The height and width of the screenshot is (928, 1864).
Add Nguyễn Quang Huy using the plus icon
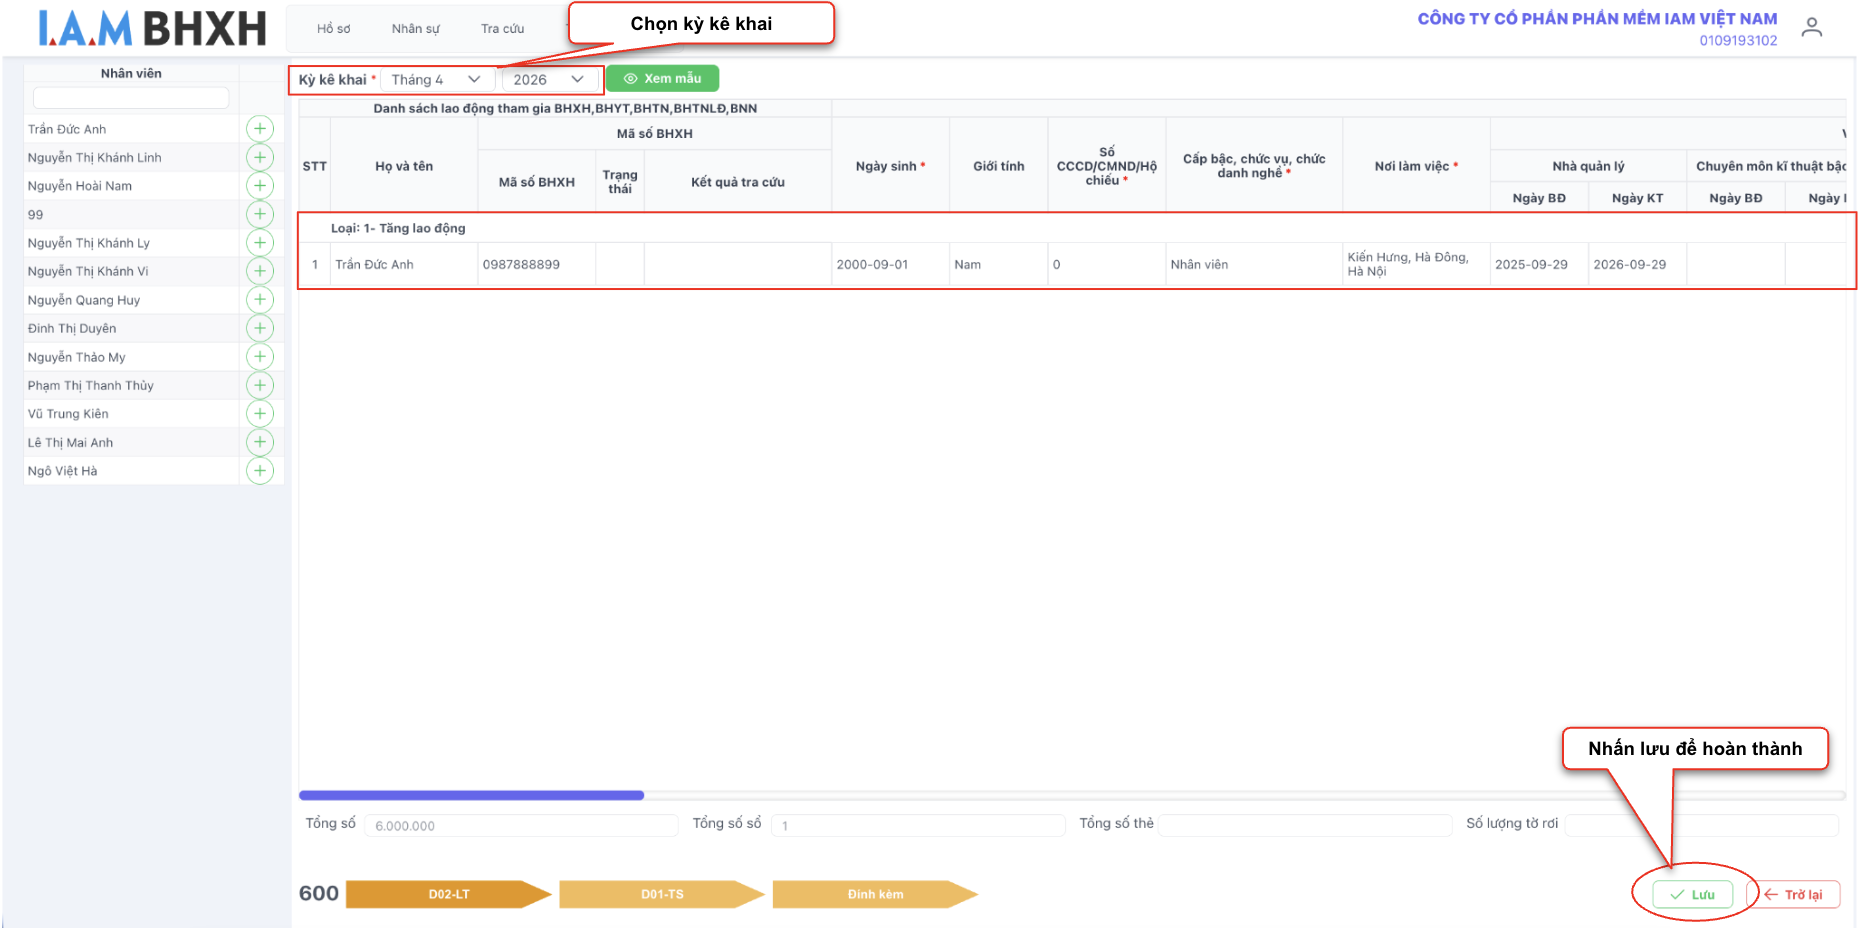pos(260,300)
